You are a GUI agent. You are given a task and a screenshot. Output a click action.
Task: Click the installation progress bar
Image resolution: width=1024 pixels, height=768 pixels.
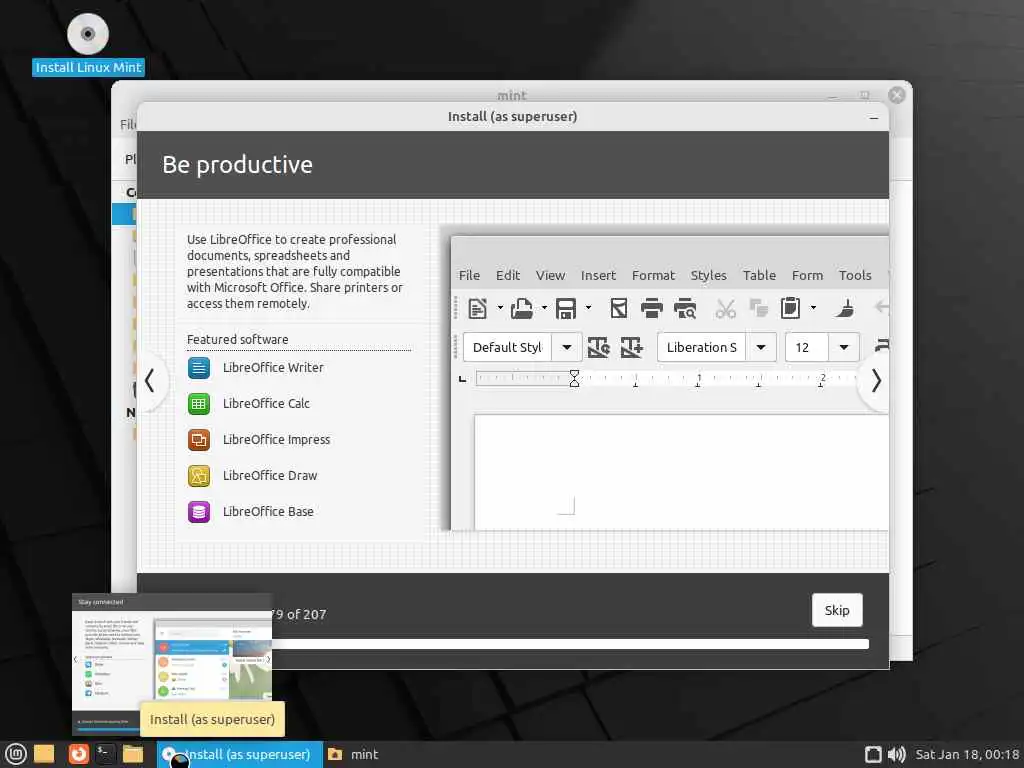click(x=569, y=644)
